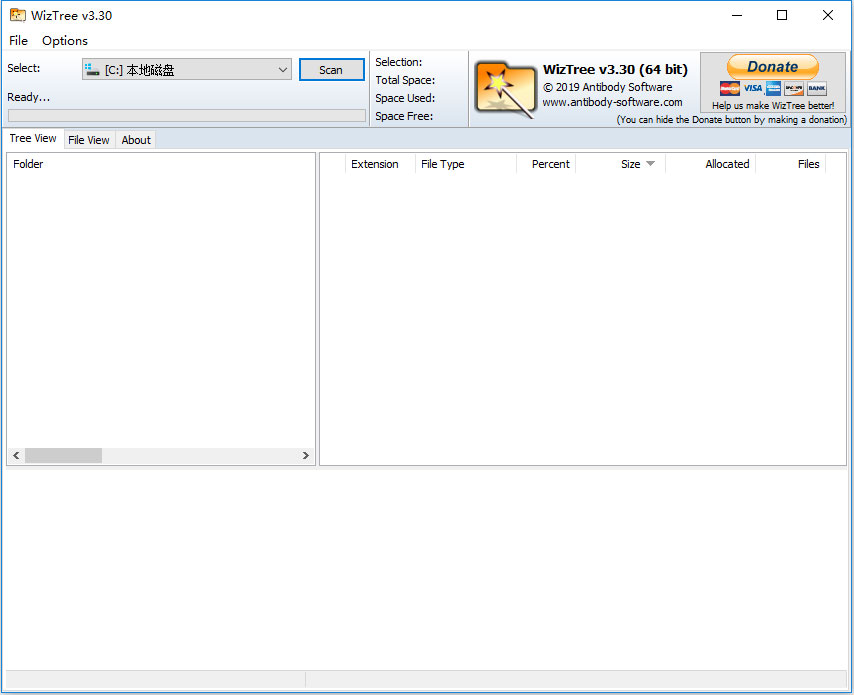Image resolution: width=854 pixels, height=695 pixels.
Task: Click the Scan button
Action: tap(331, 70)
